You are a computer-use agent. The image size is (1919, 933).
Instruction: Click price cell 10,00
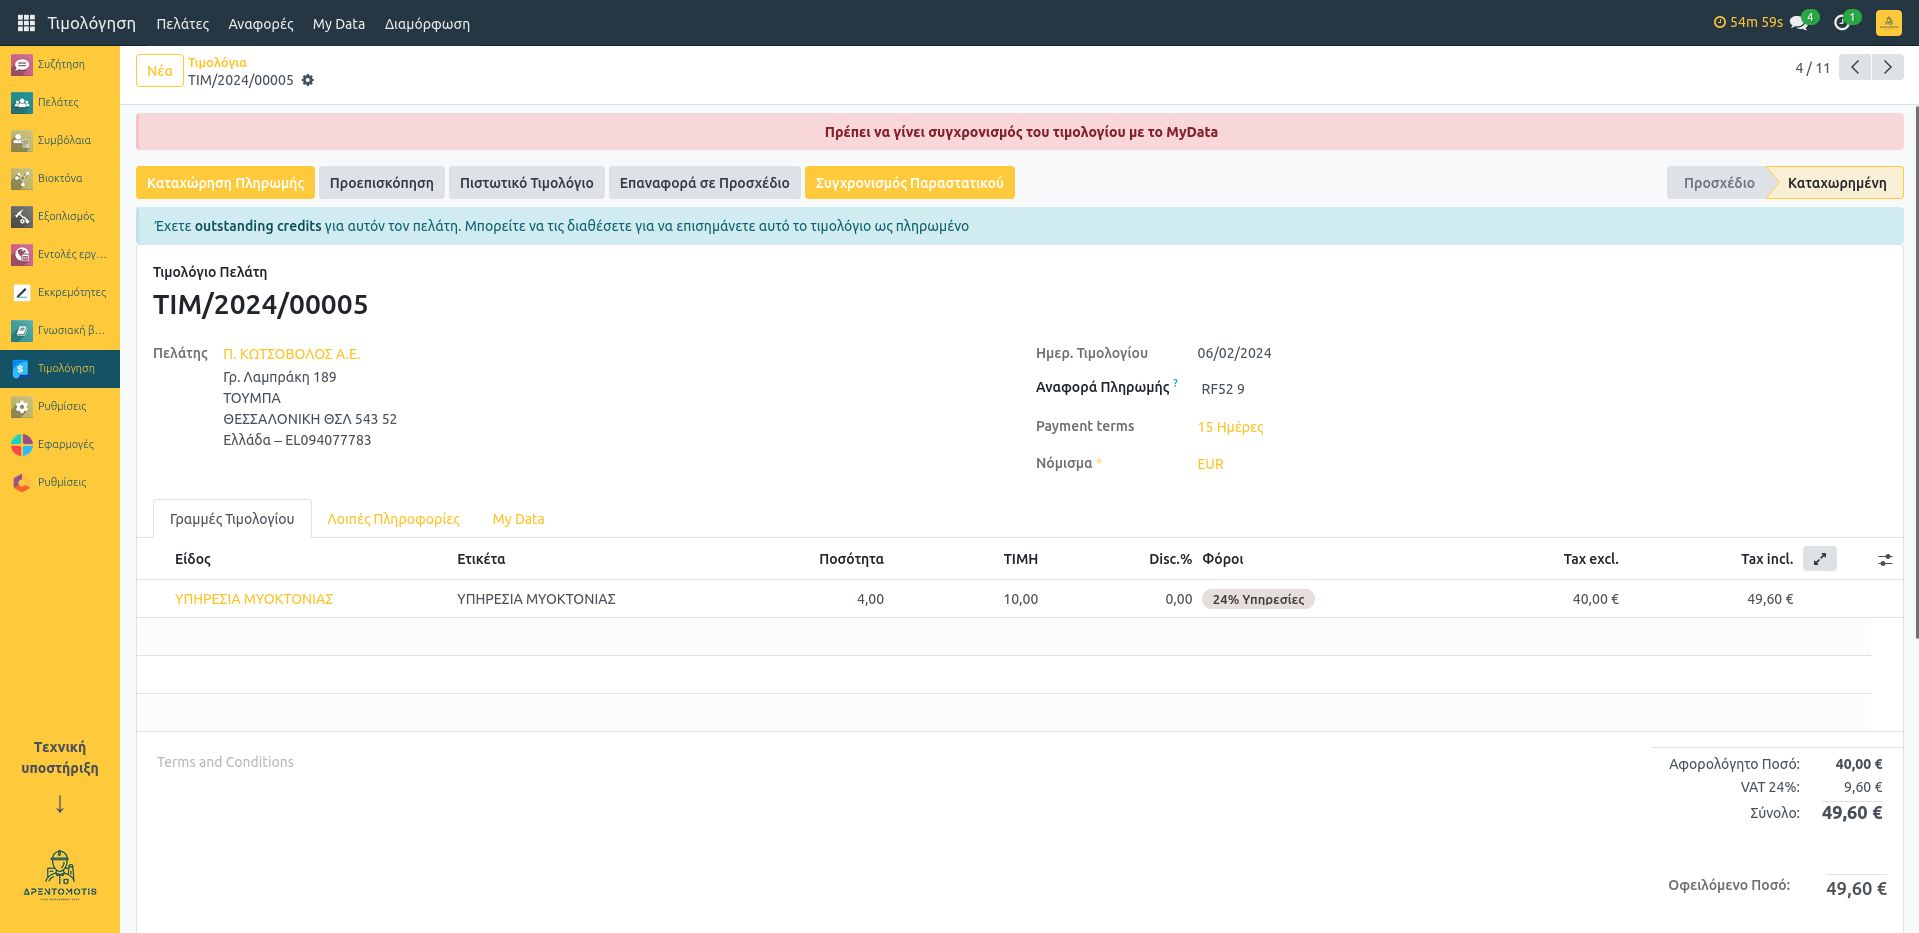click(1020, 599)
